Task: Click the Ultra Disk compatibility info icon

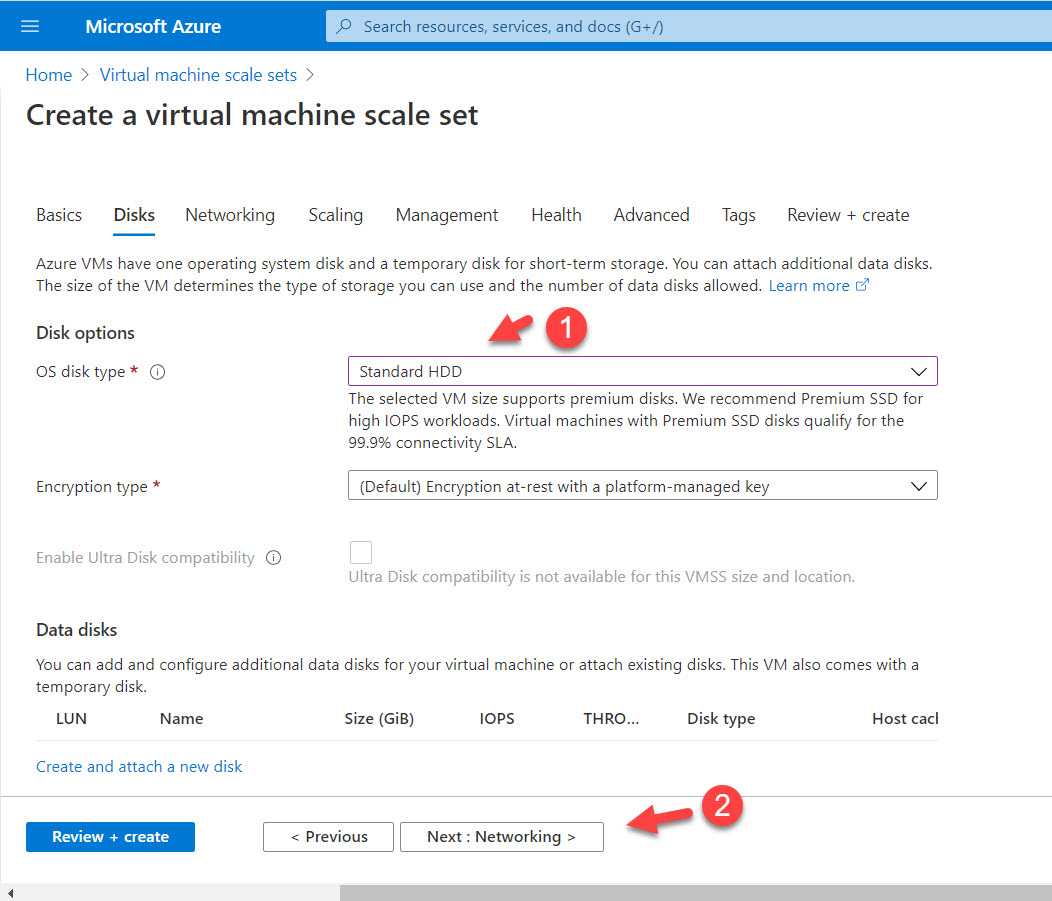Action: [x=273, y=558]
